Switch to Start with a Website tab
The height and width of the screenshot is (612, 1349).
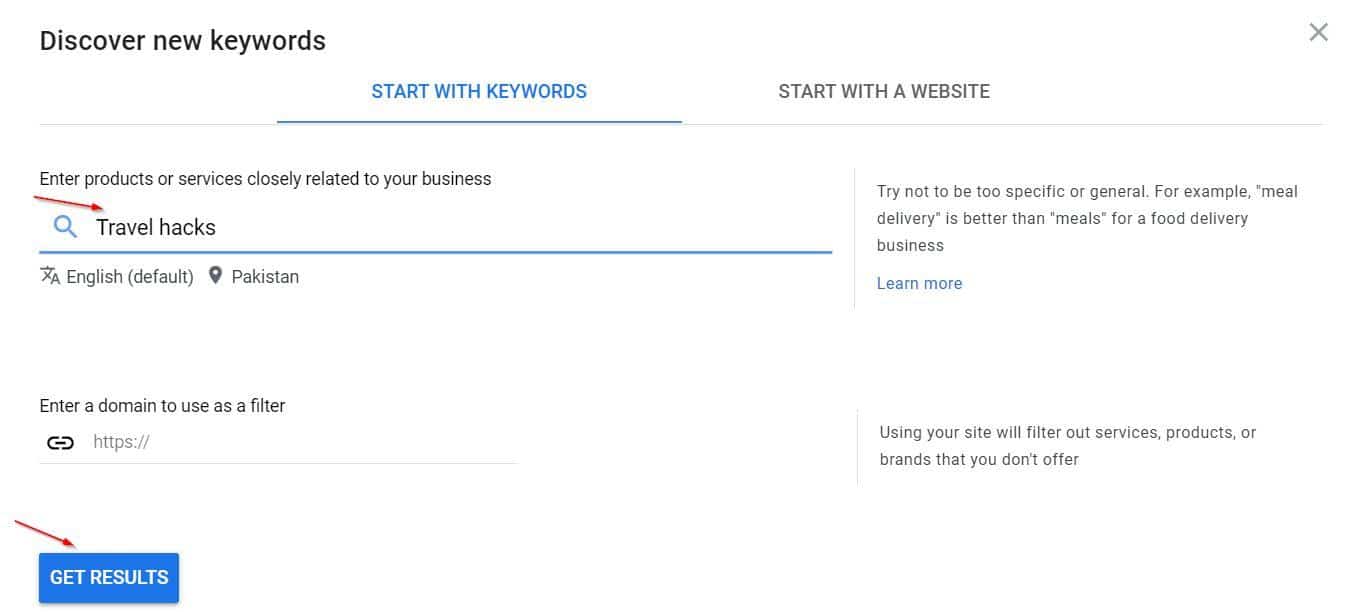pyautogui.click(x=884, y=92)
